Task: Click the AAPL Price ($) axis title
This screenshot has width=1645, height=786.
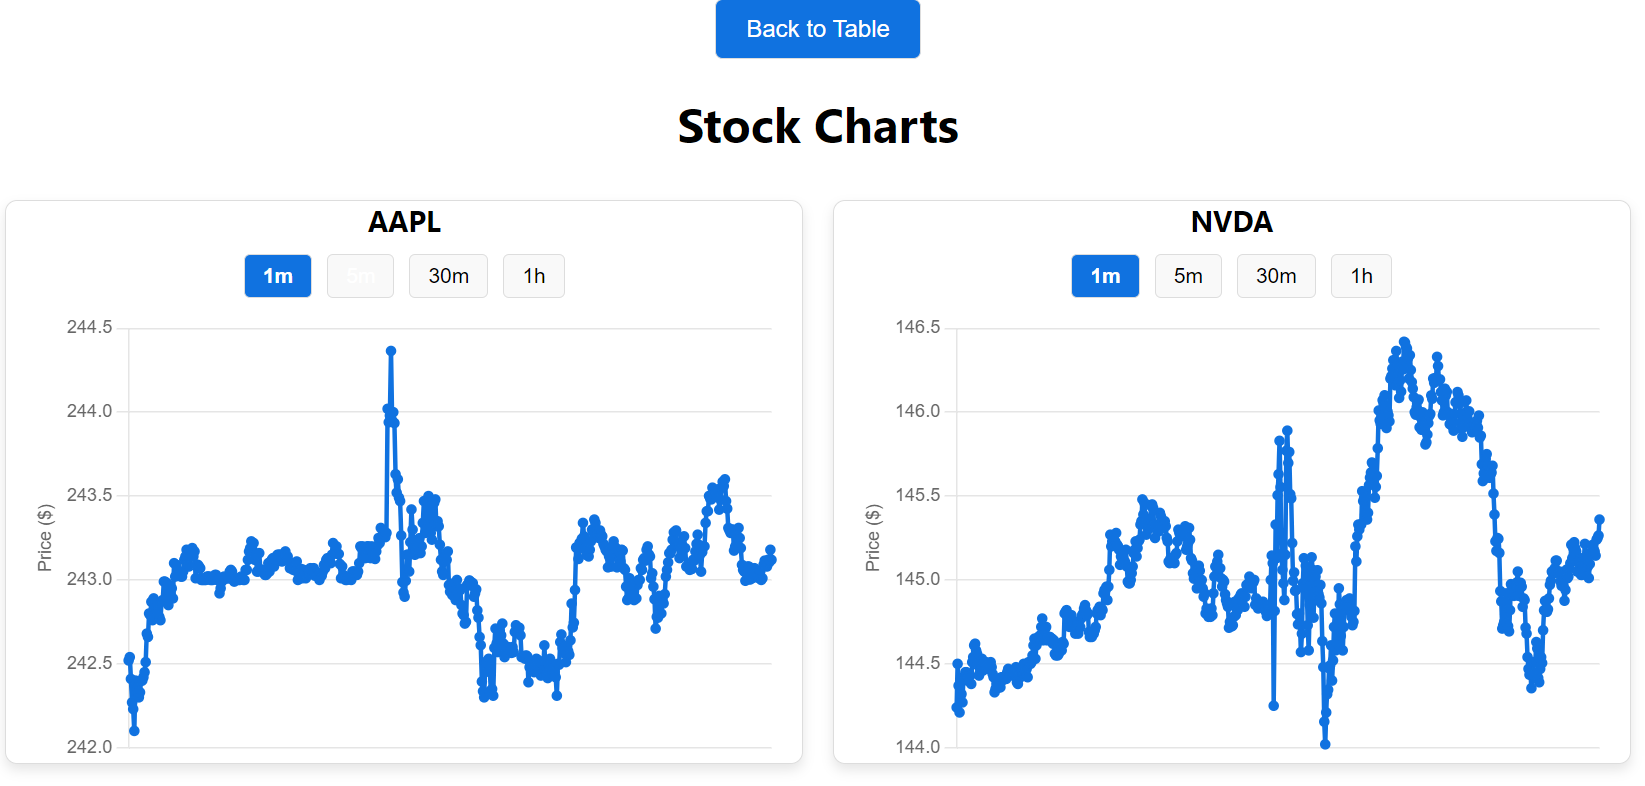Action: [45, 538]
